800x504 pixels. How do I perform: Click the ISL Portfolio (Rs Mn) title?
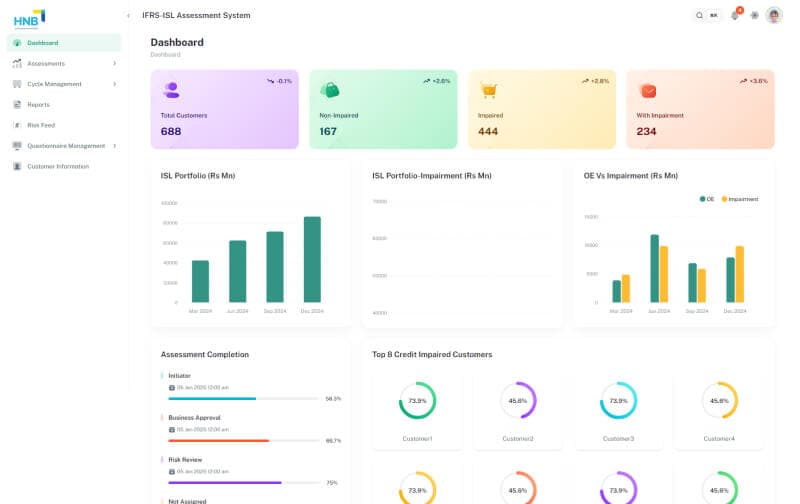198,175
